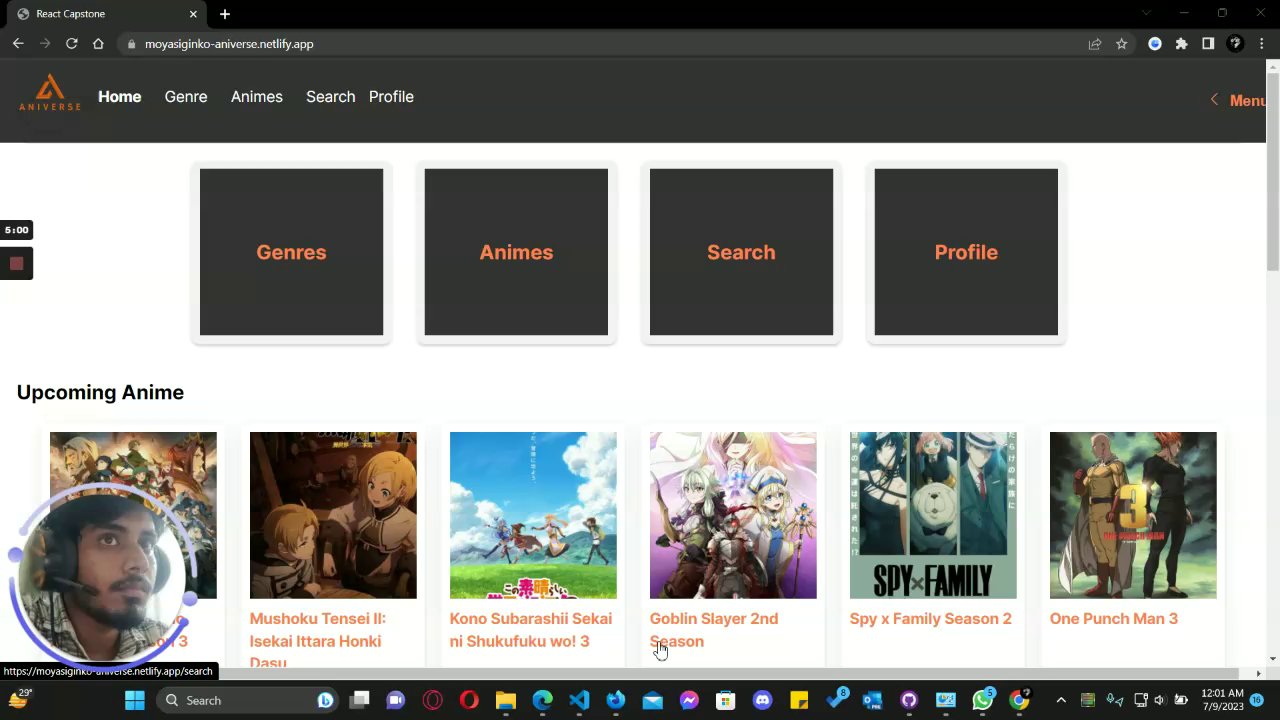
Task: Select the Home nav item
Action: click(x=120, y=97)
